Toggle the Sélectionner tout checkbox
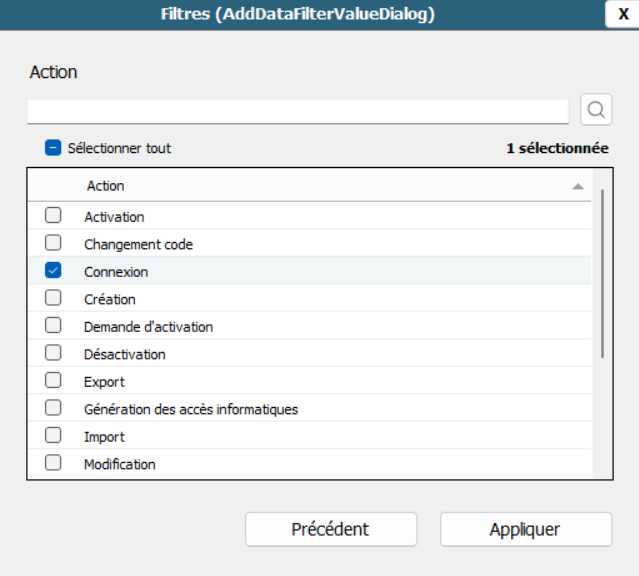Screen dimensions: 639x576 [x=53, y=148]
